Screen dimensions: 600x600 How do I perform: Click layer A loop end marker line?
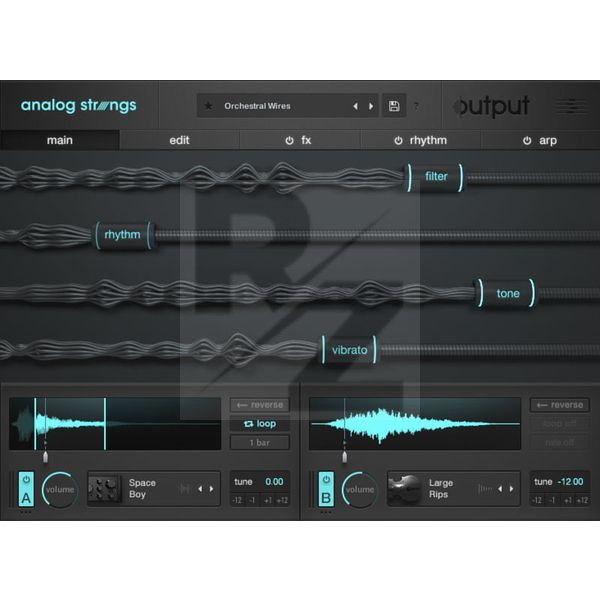pyautogui.click(x=105, y=424)
